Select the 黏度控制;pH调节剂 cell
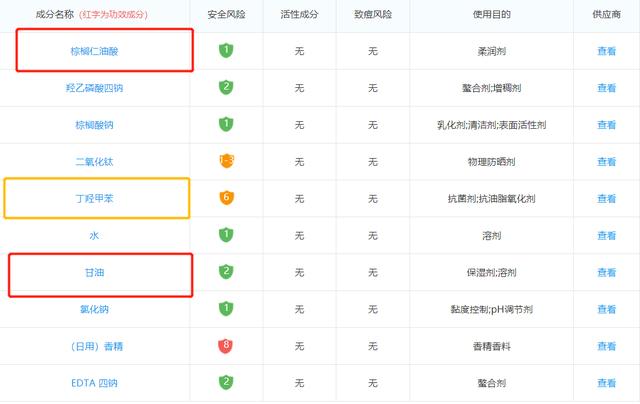The width and height of the screenshot is (640, 404). click(x=491, y=309)
